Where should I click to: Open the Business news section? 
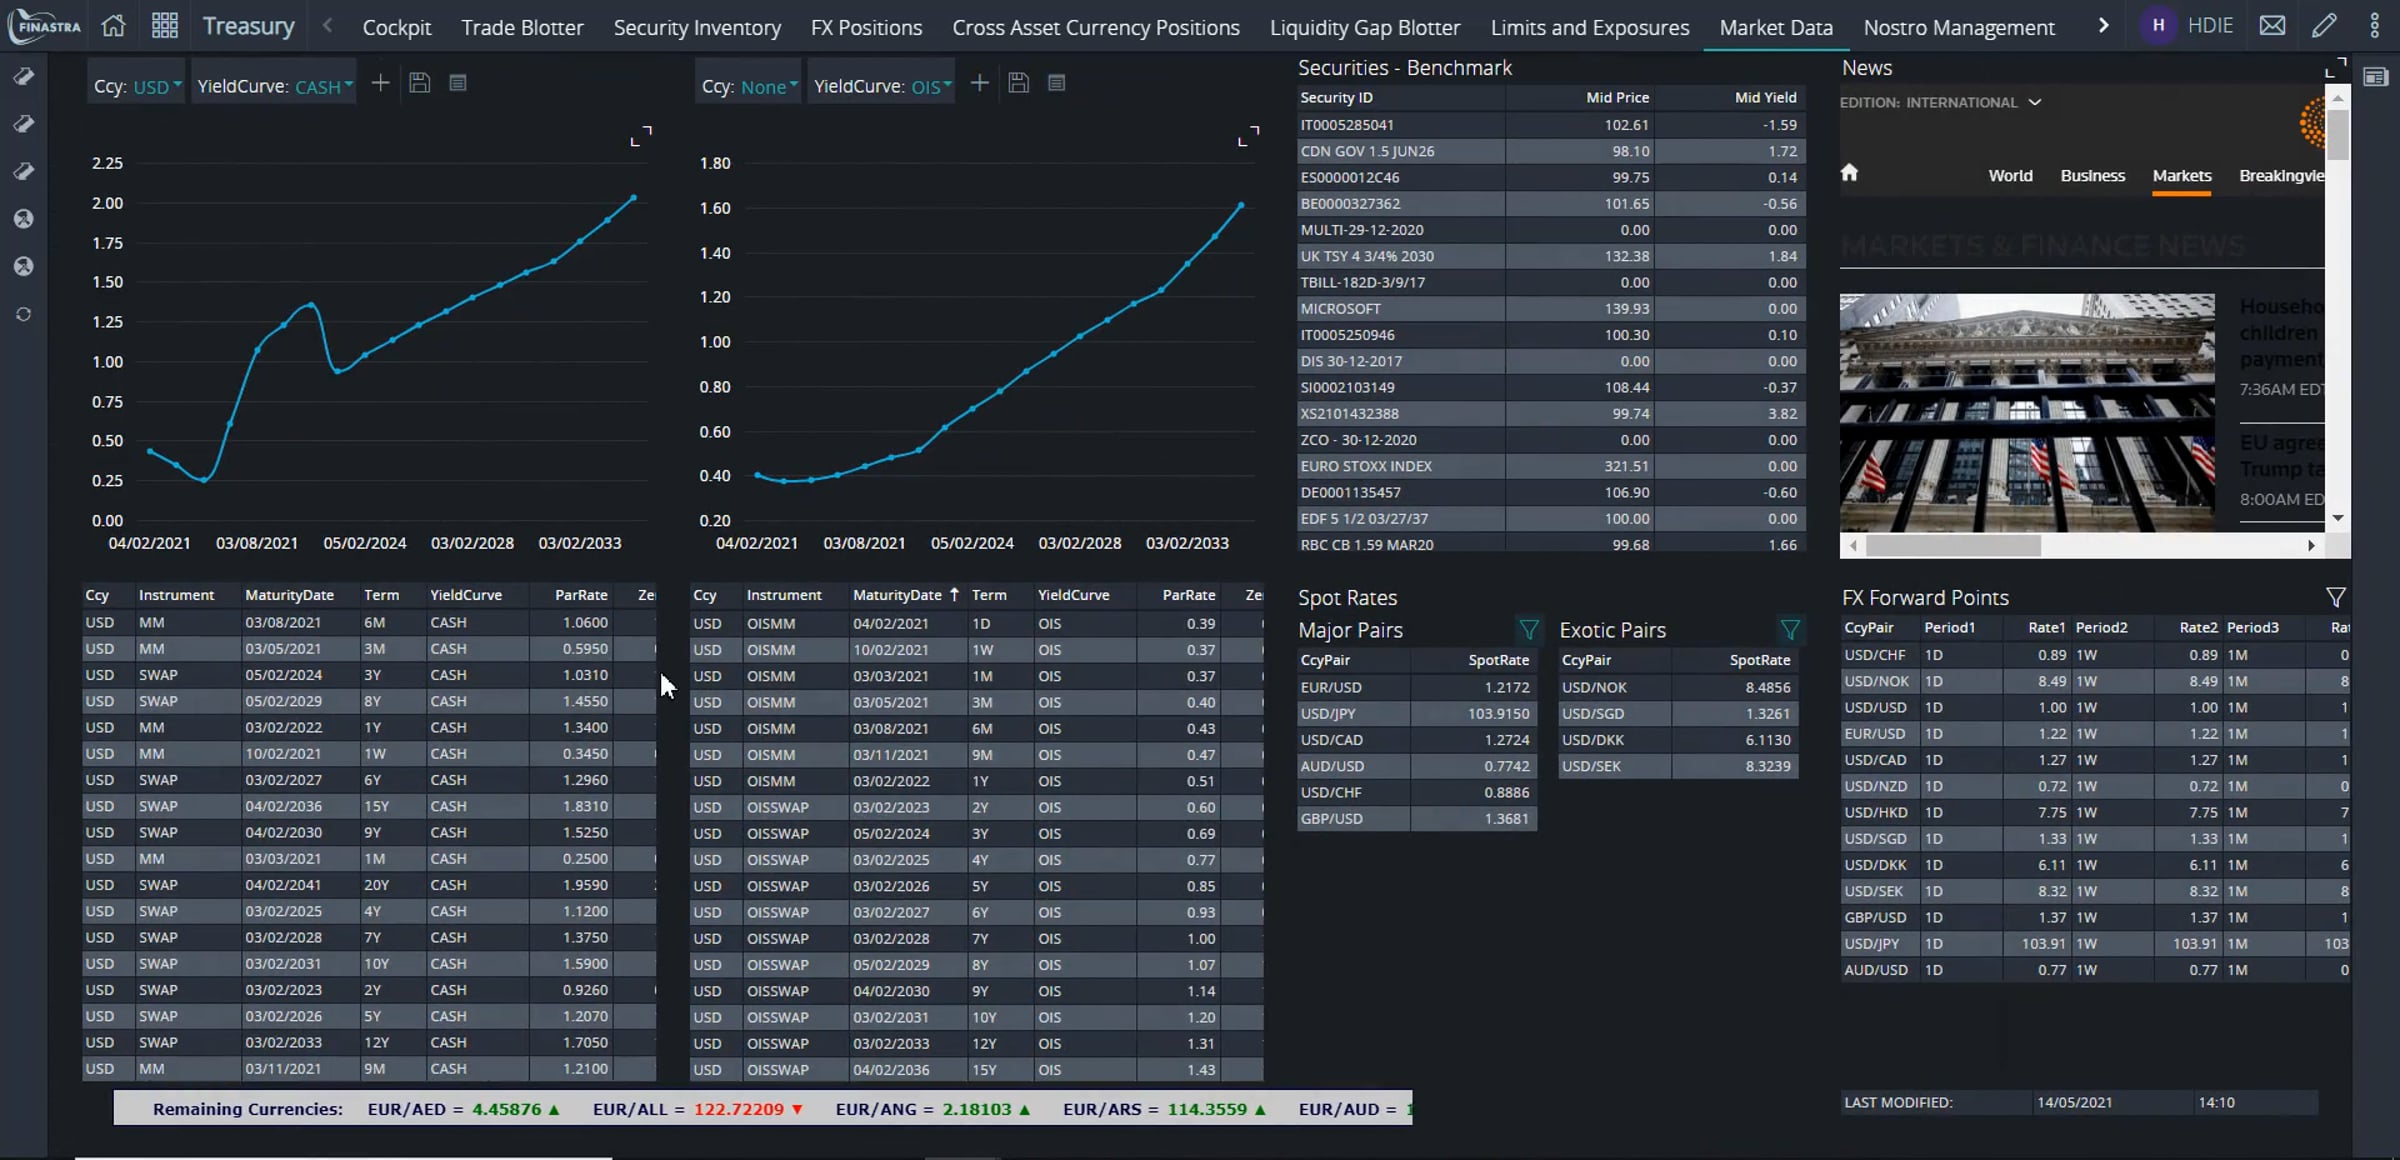[x=2092, y=176]
